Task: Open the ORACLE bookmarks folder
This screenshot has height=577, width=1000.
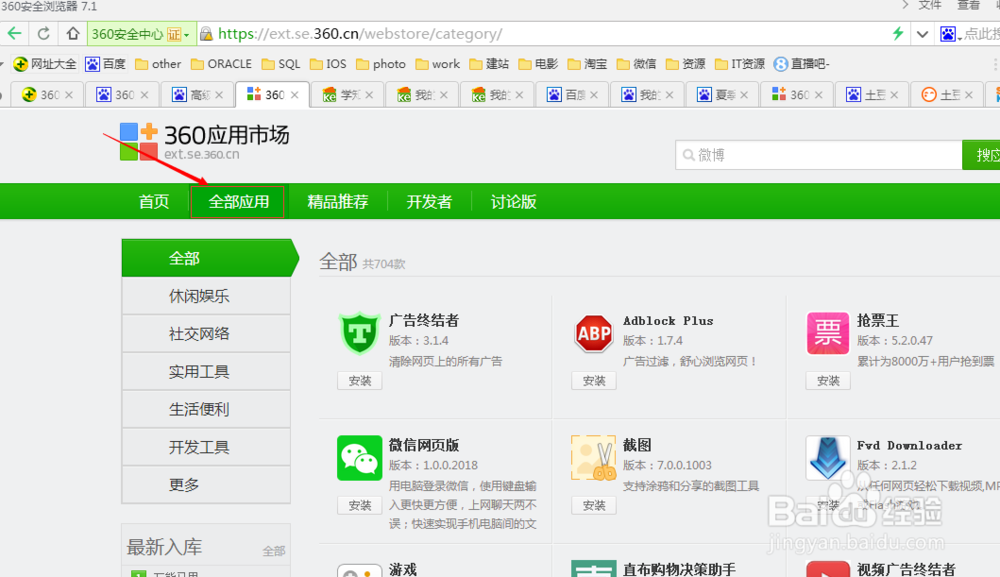Action: pyautogui.click(x=221, y=64)
